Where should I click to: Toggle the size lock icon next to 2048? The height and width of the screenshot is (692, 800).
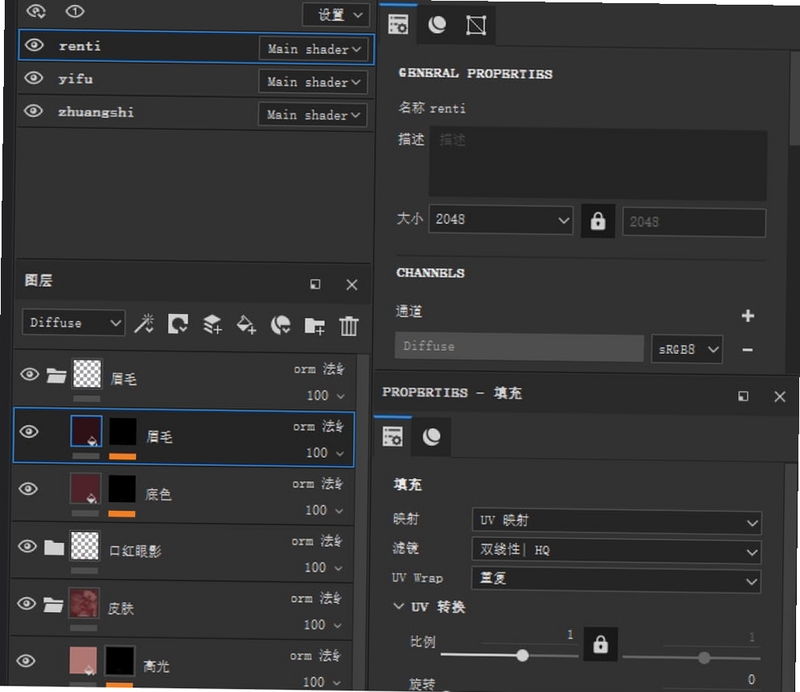598,221
